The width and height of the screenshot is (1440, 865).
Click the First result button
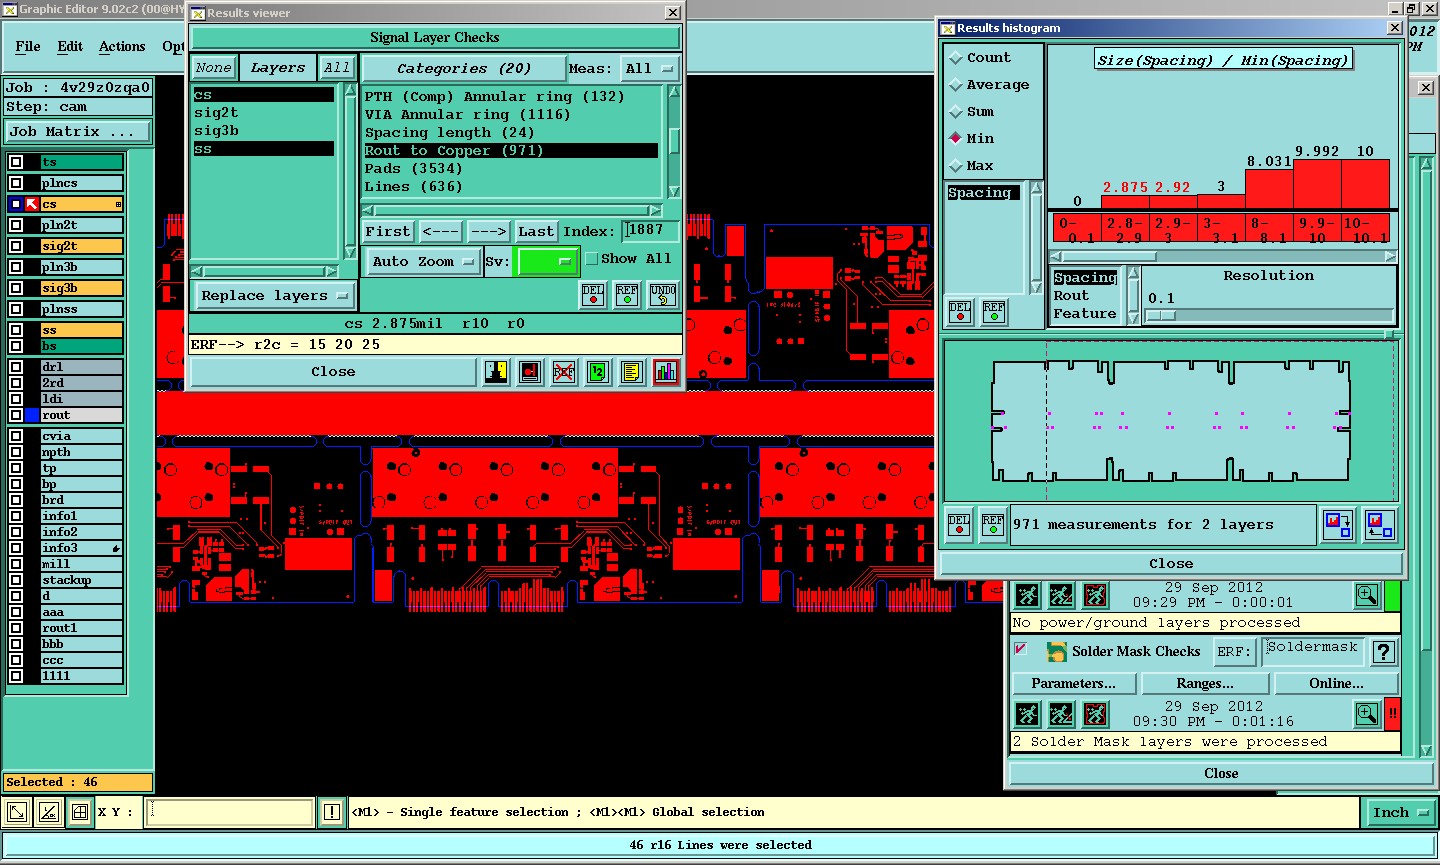388,231
